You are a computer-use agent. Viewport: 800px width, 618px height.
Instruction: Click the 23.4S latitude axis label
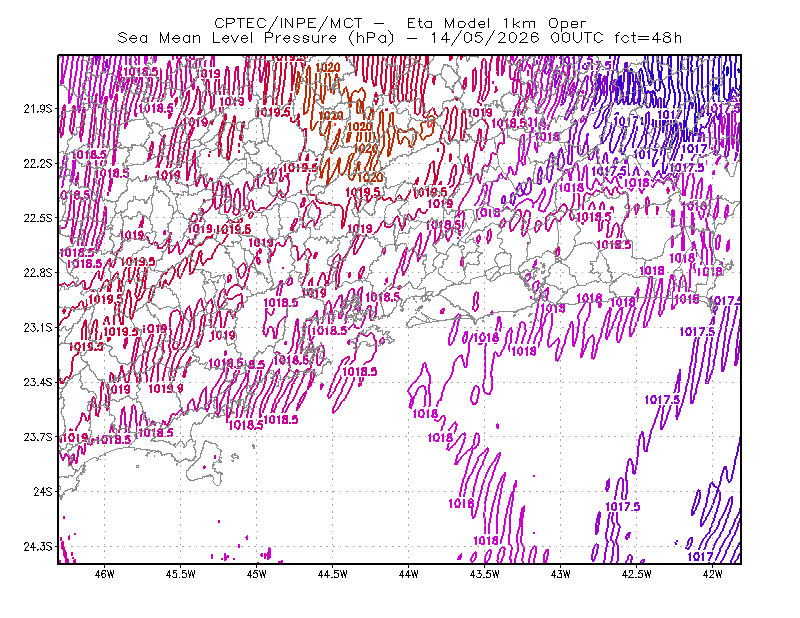38,382
